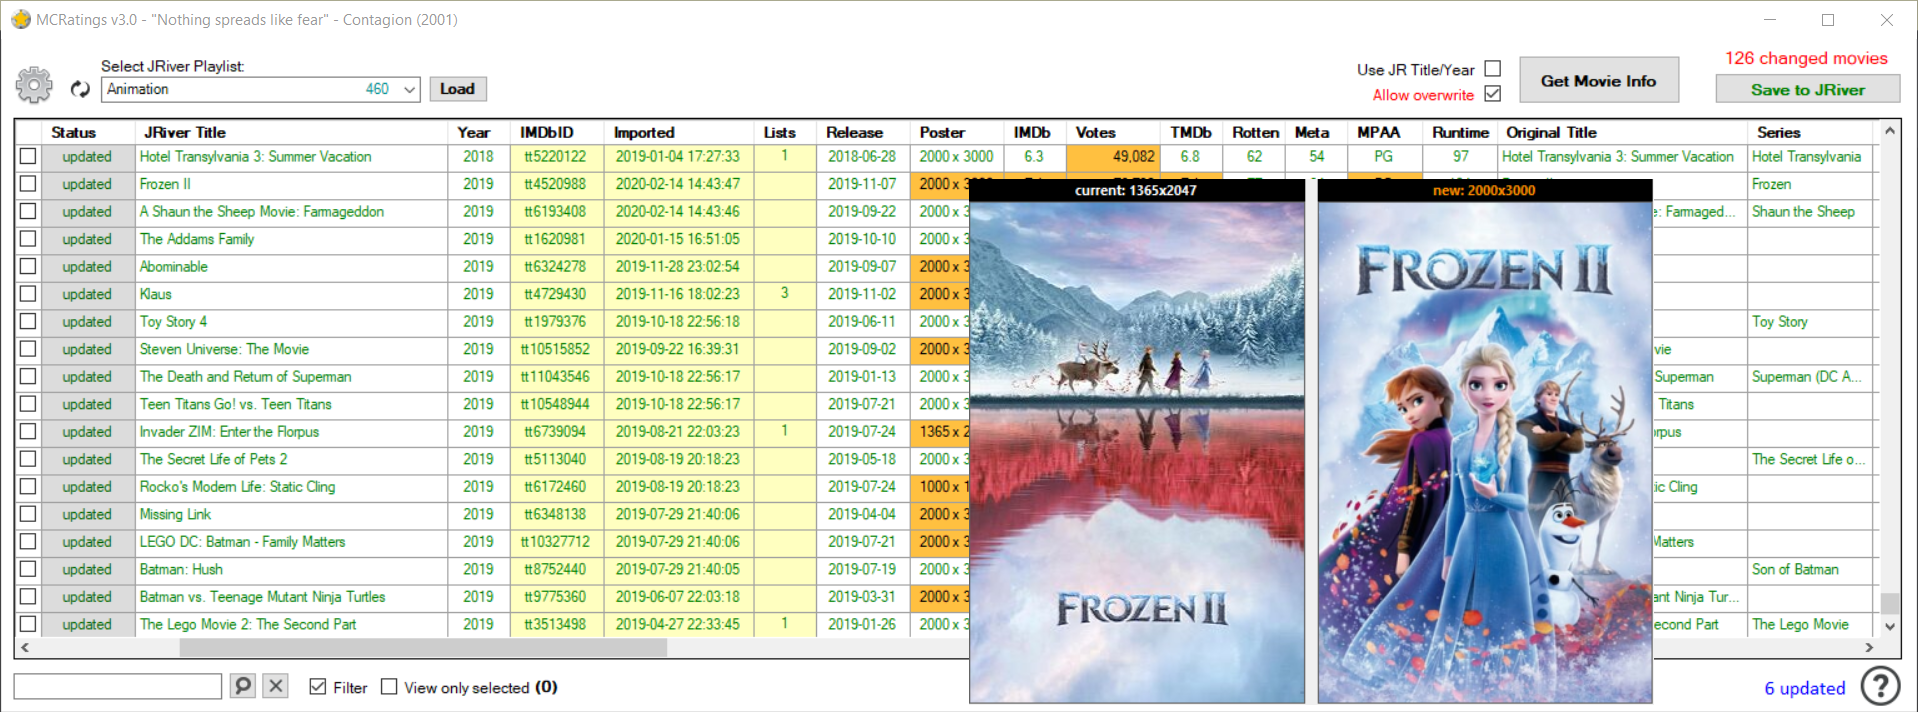The image size is (1918, 712).
Task: Click Save to JRiver button
Action: pos(1807,90)
